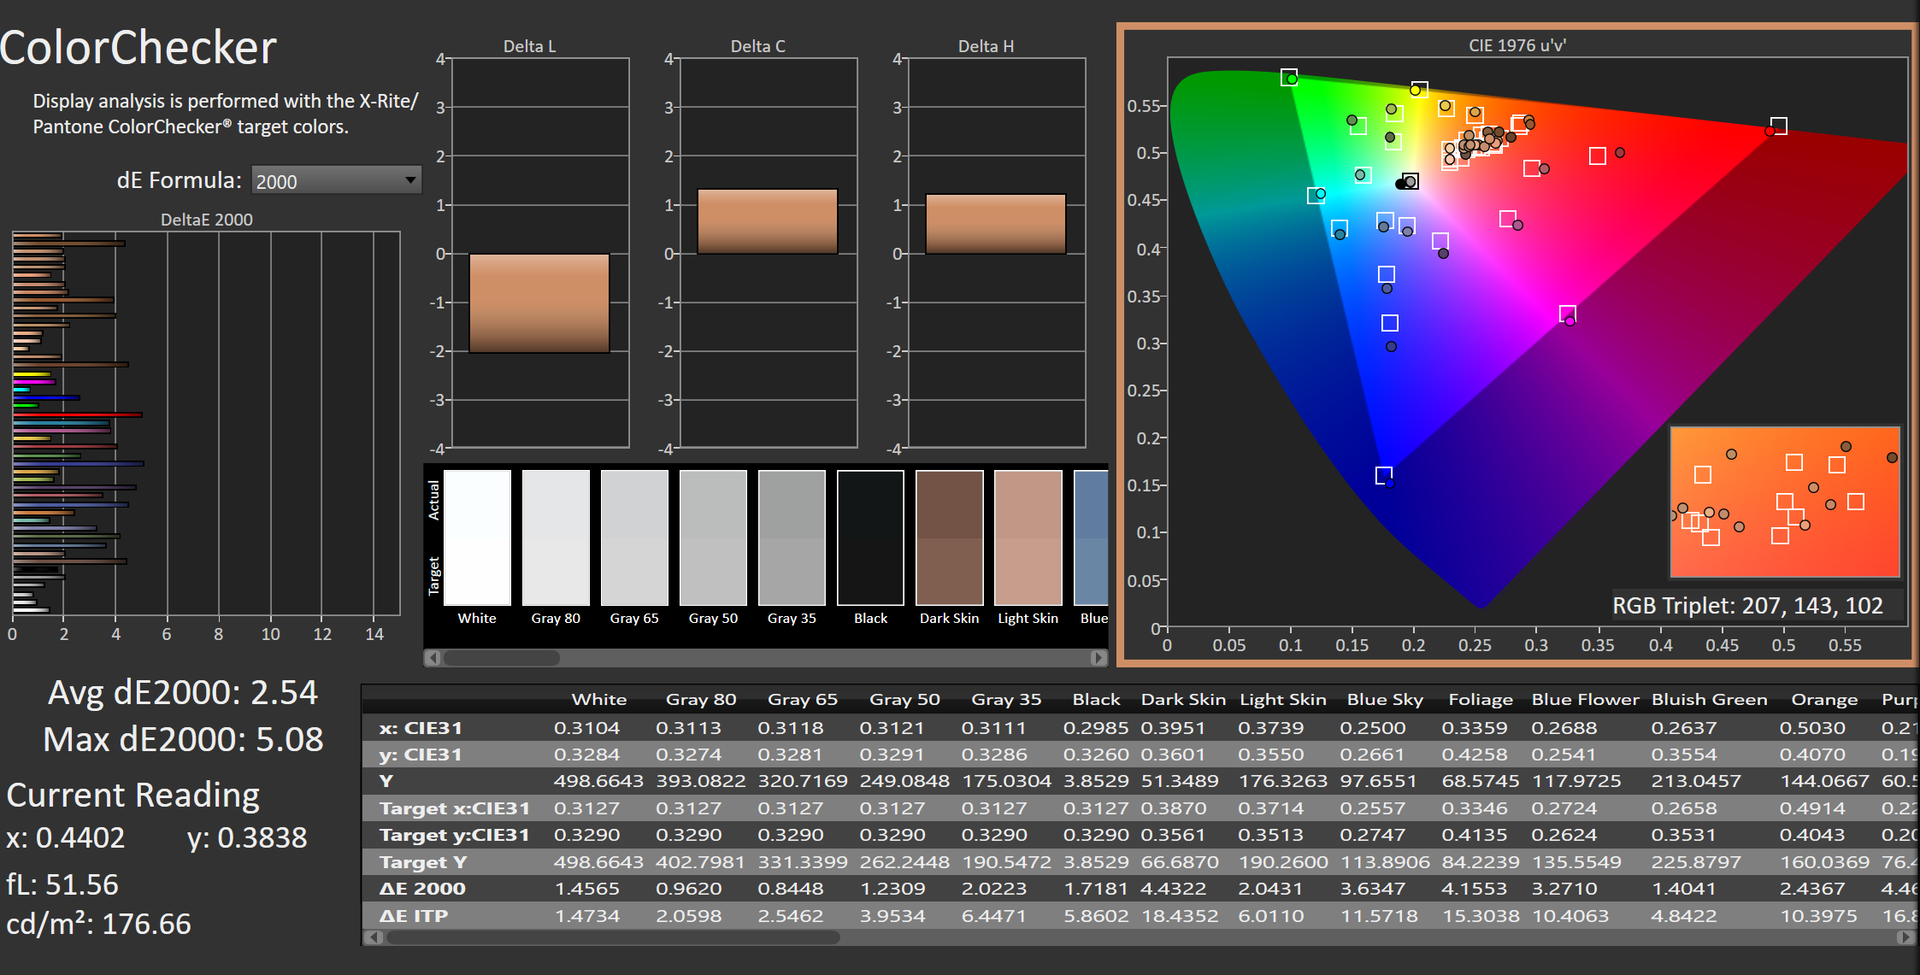Select the Gray 65 swatch
This screenshot has height=975, width=1920.
(x=635, y=538)
